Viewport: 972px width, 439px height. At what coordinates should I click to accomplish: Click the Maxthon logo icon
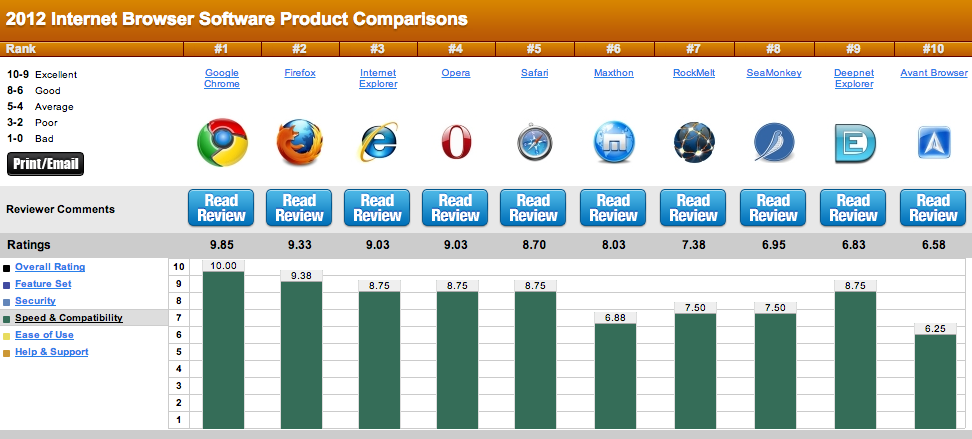pyautogui.click(x=614, y=143)
